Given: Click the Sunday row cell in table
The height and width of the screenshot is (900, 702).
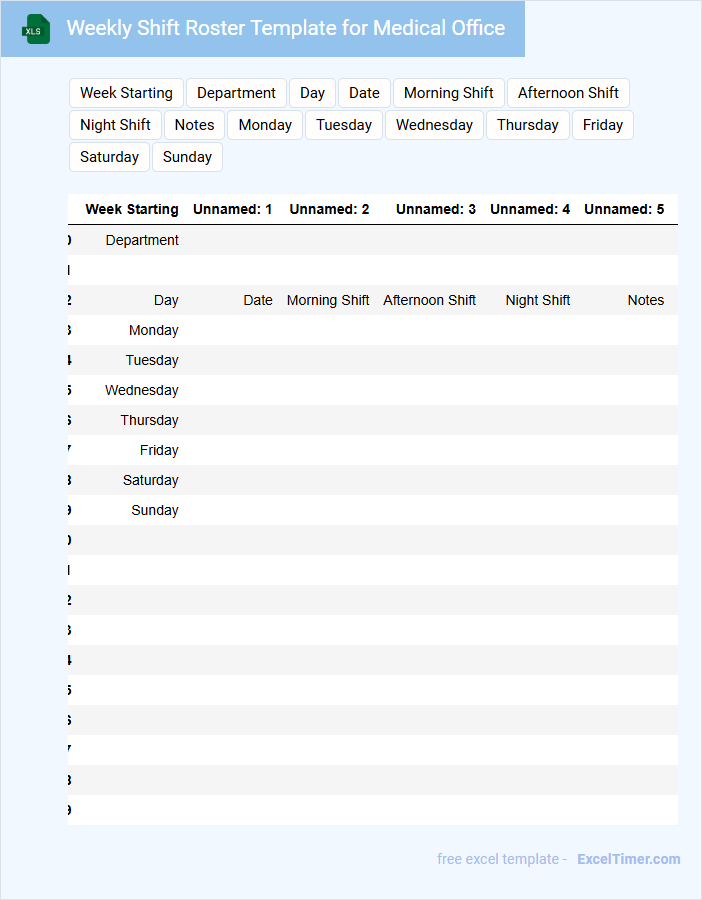Looking at the screenshot, I should click(x=154, y=510).
